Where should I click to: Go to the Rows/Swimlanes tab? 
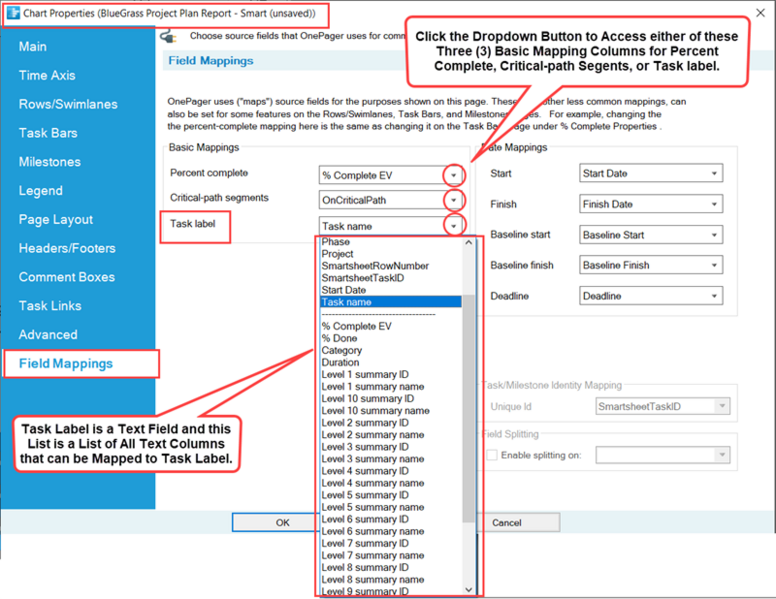pos(68,104)
